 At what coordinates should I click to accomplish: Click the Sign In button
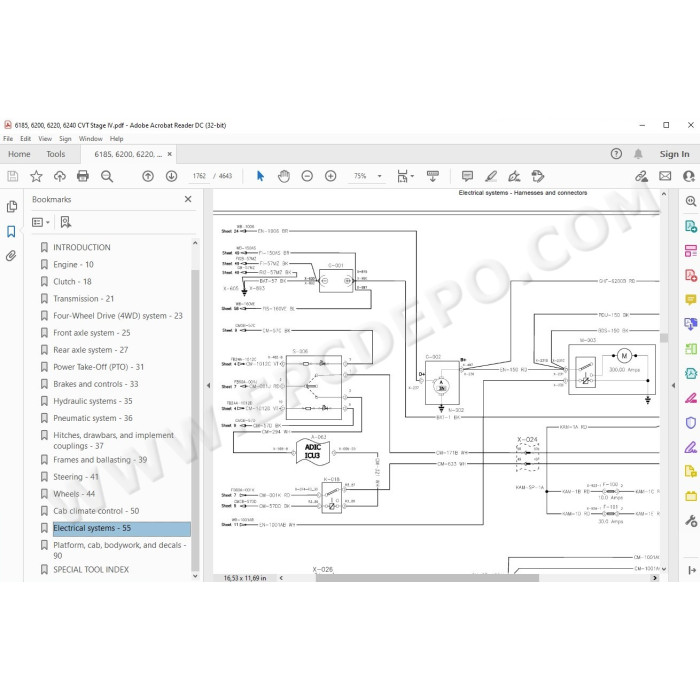click(x=675, y=154)
